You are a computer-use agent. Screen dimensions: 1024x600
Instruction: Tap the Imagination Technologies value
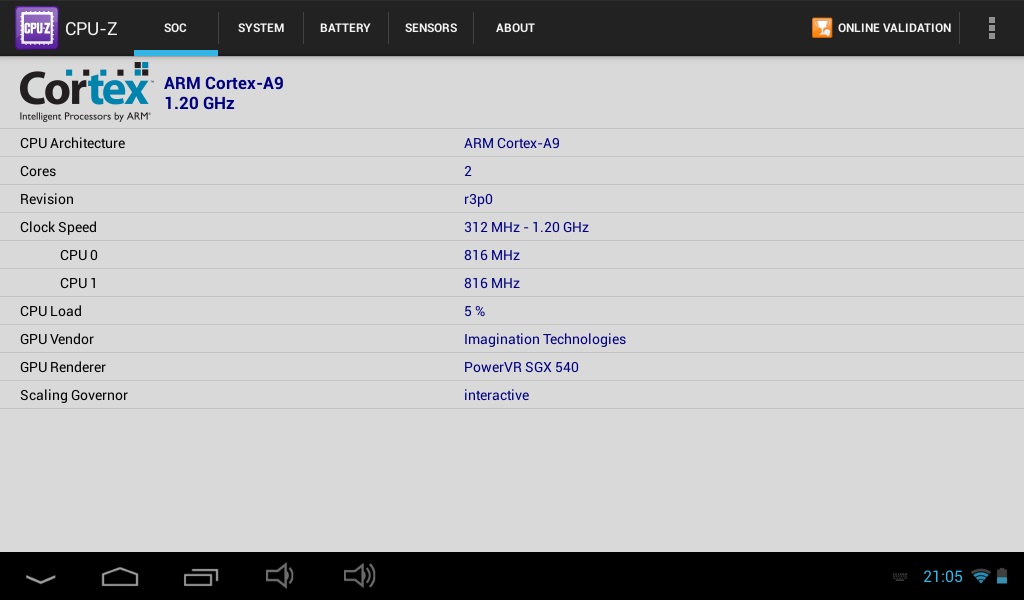pyautogui.click(x=545, y=339)
